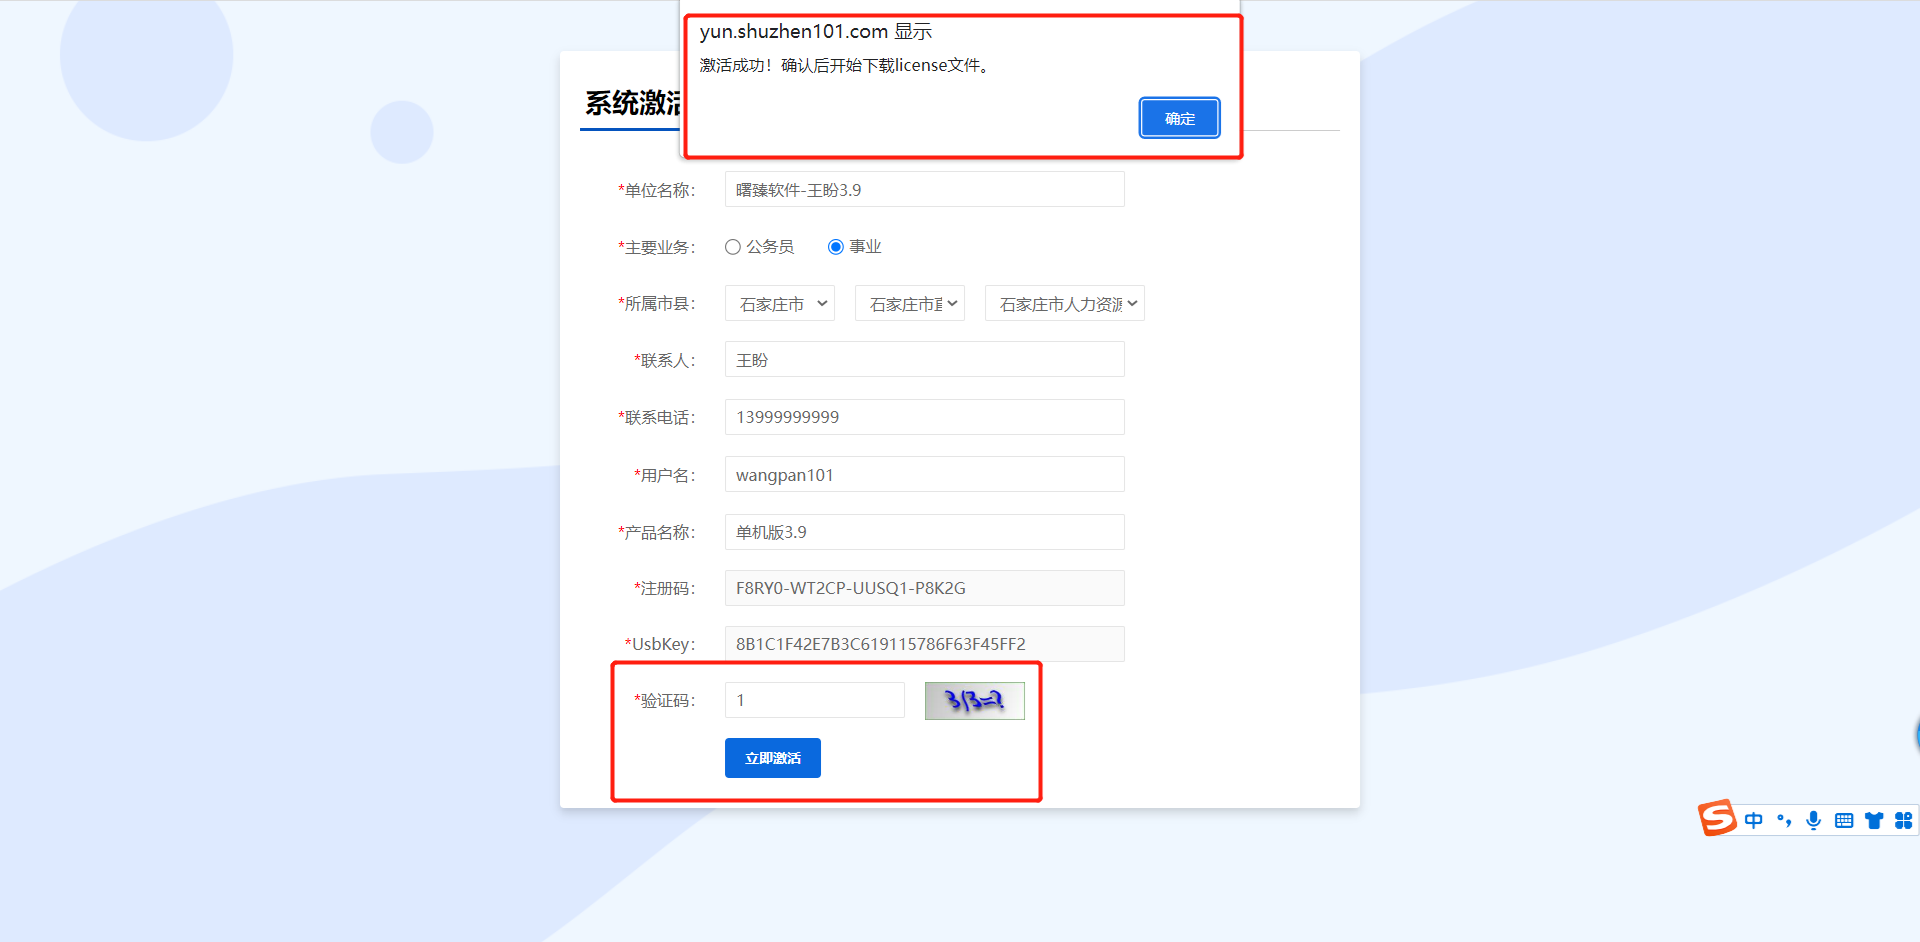The height and width of the screenshot is (942, 1920).
Task: Toggle the 中 Chinese/English input mode
Action: click(x=1754, y=821)
